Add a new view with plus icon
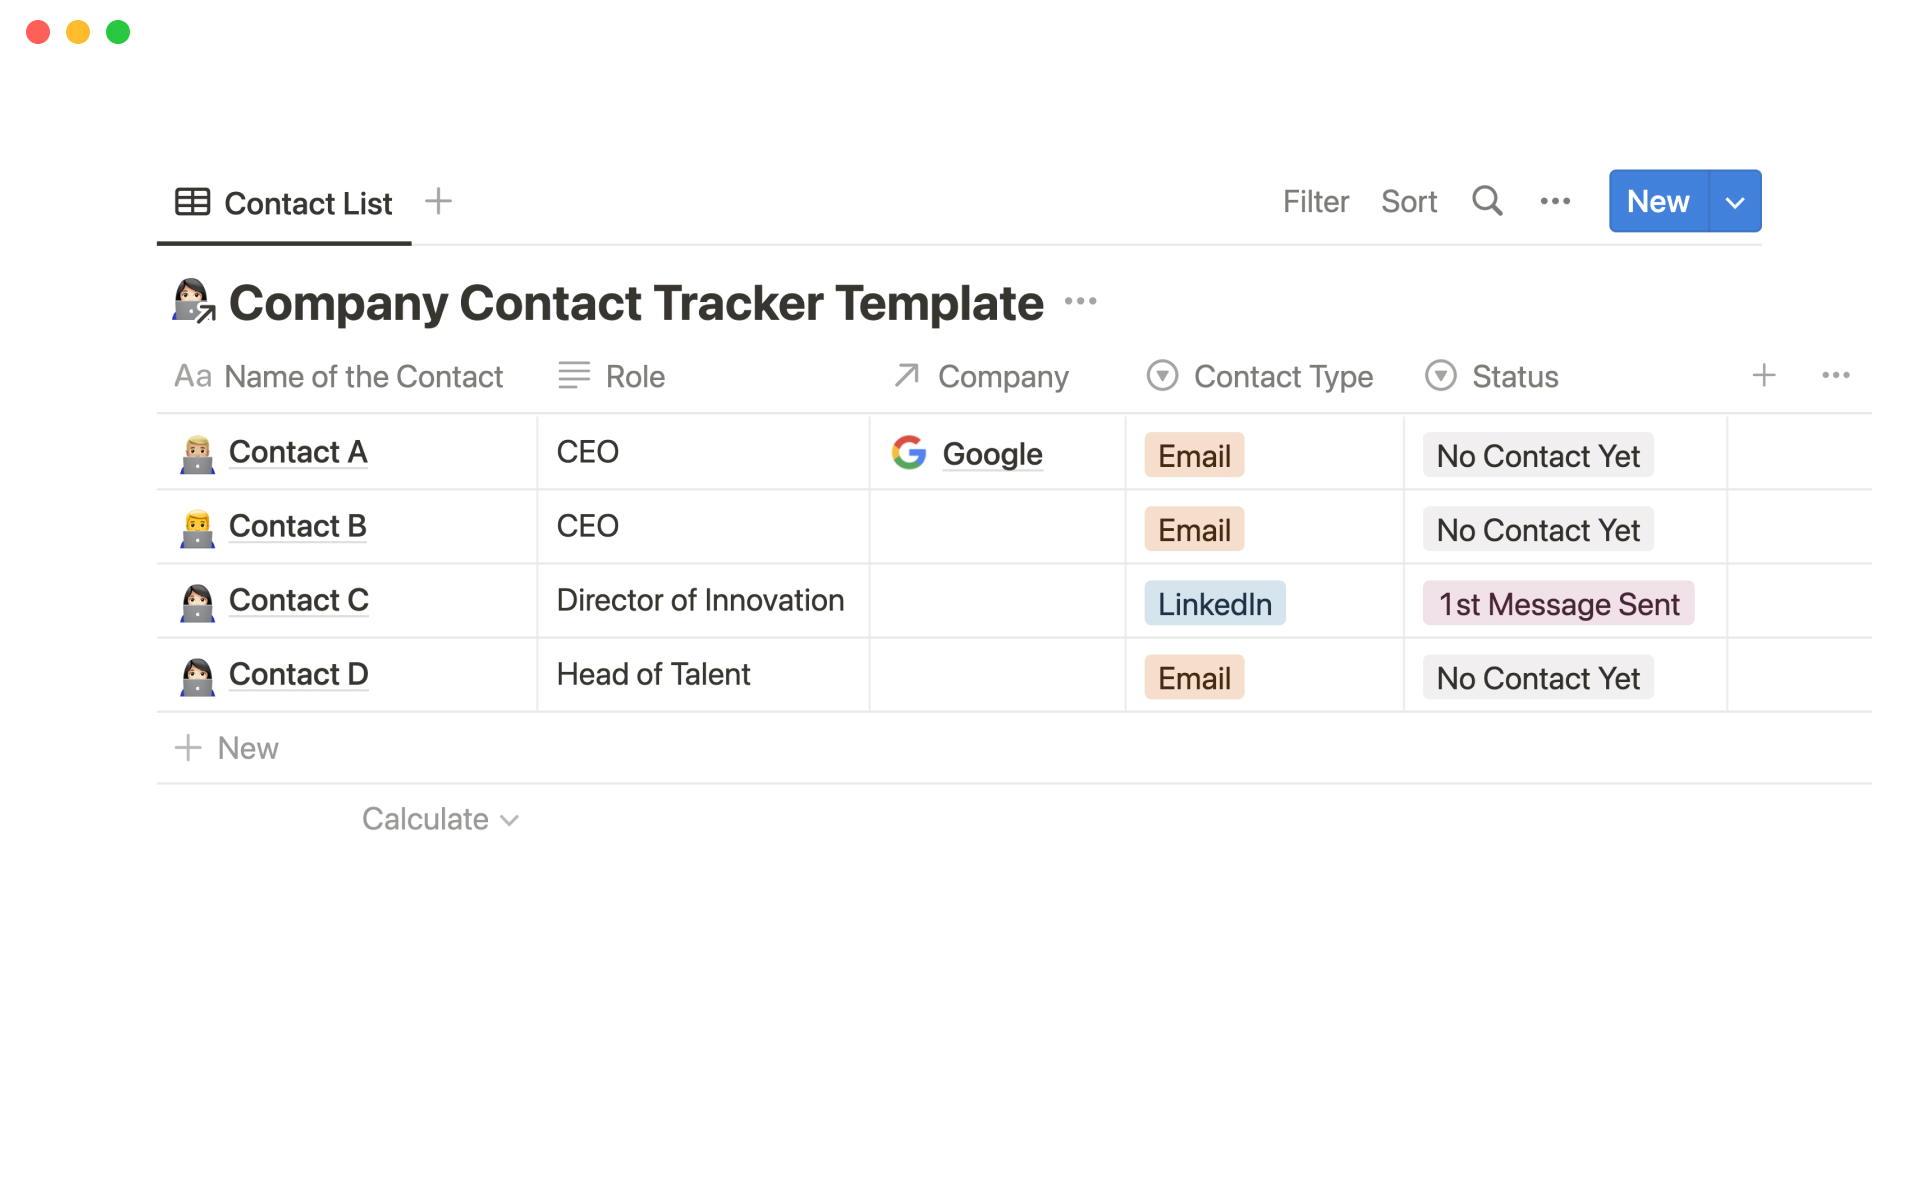This screenshot has height=1200, width=1920. tap(438, 201)
